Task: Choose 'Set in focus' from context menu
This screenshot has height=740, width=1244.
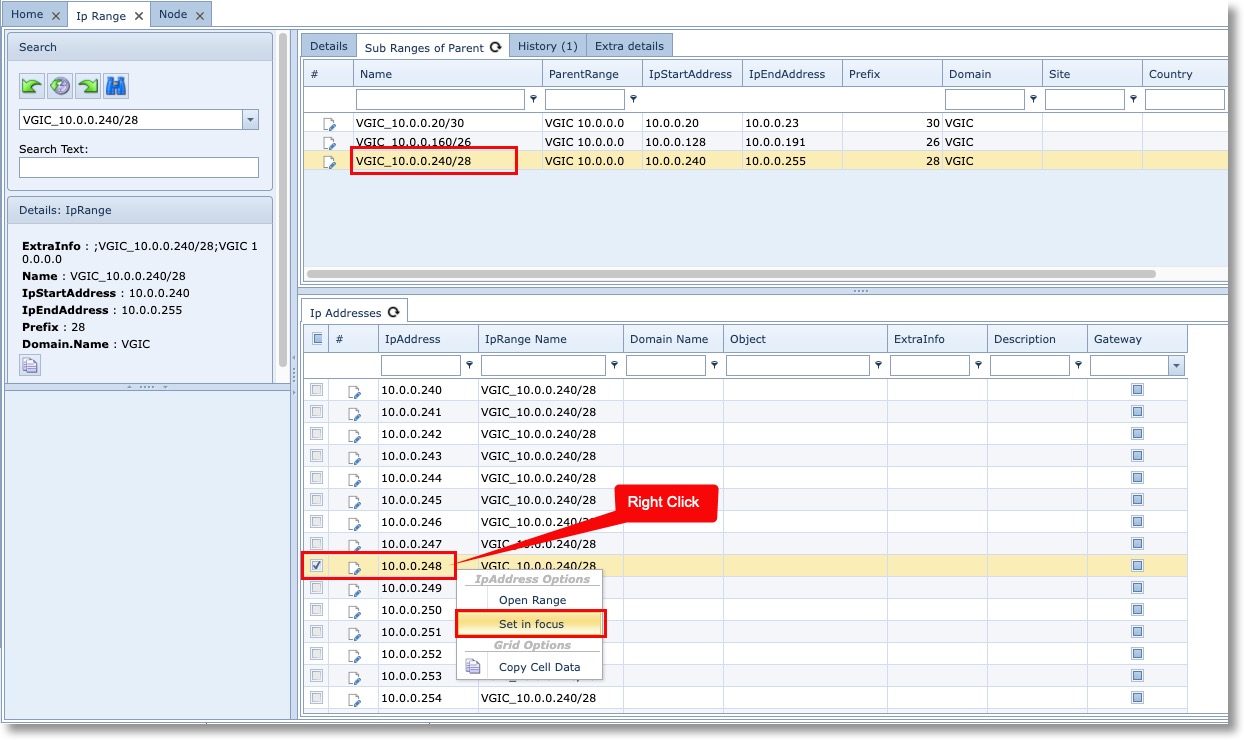Action: point(531,624)
